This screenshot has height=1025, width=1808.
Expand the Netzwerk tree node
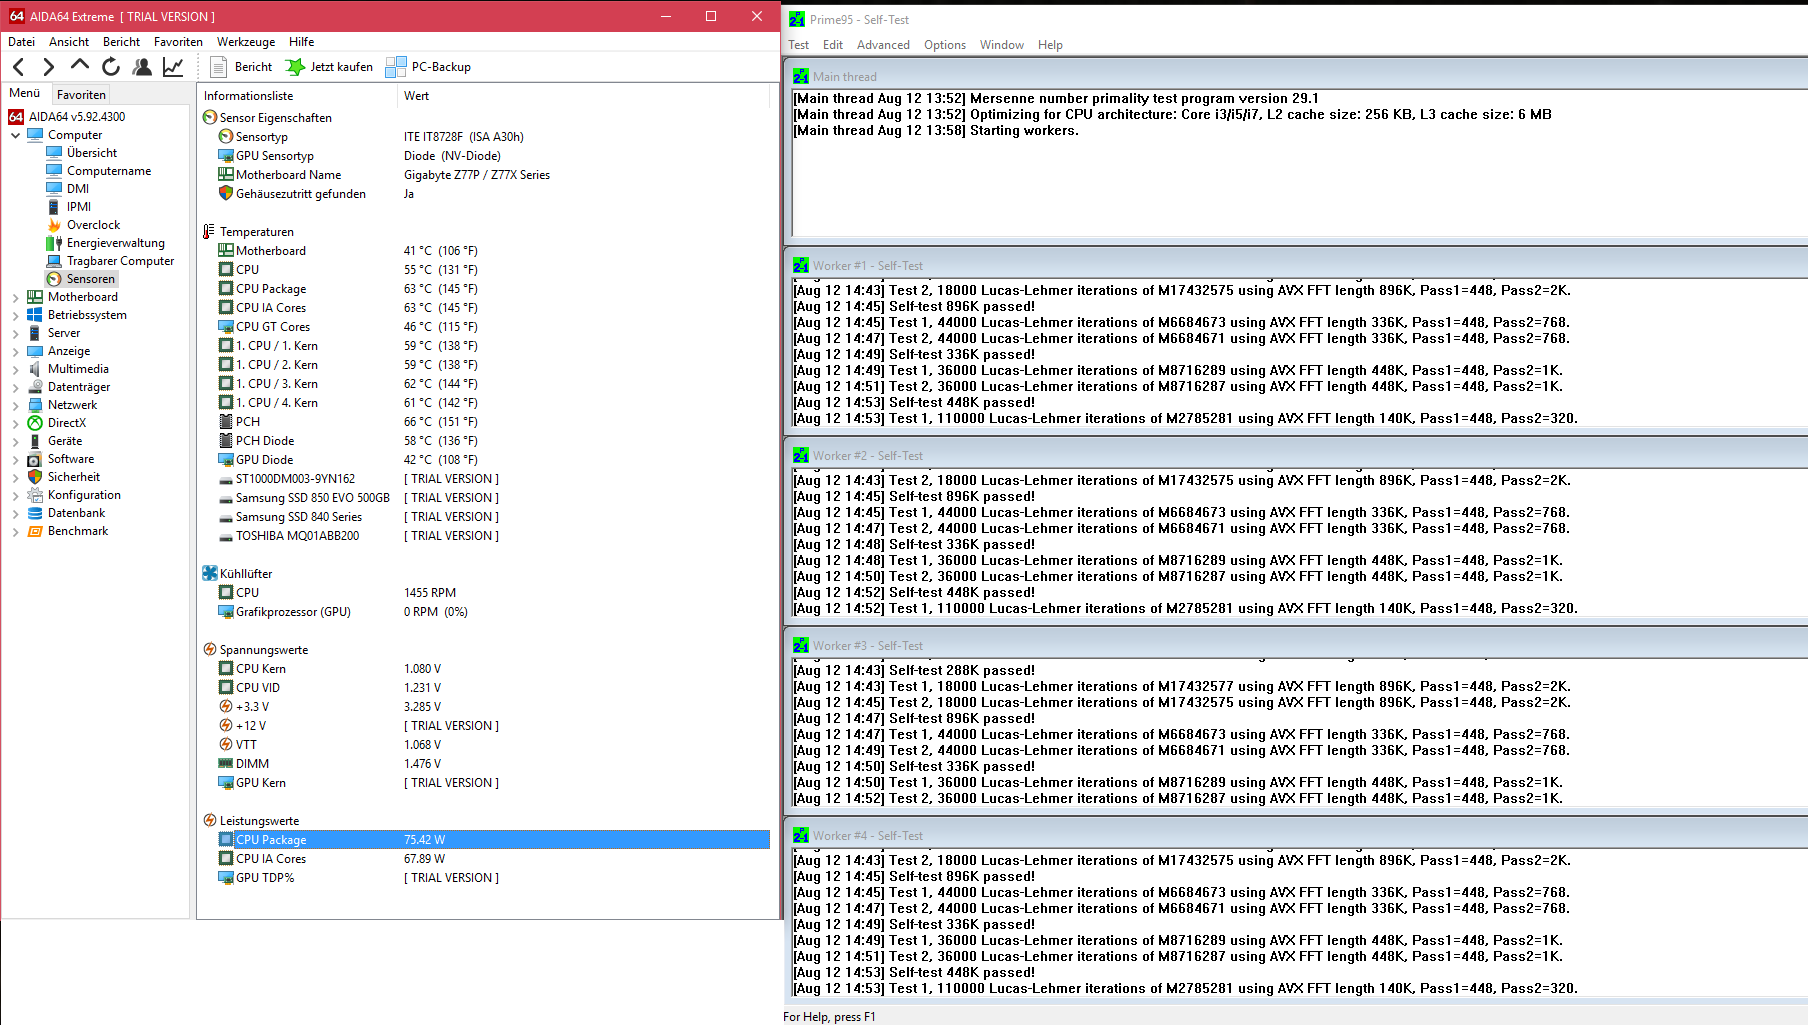click(x=16, y=405)
